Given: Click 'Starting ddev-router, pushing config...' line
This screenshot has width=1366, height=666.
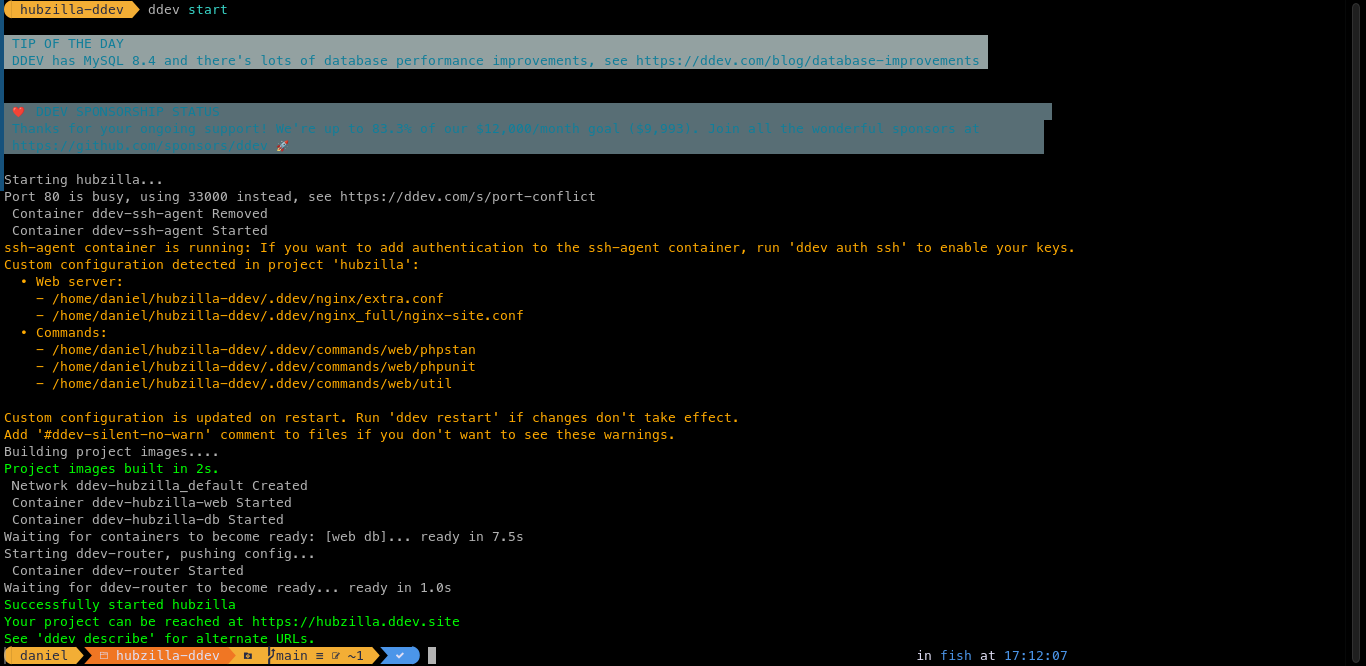Looking at the screenshot, I should tap(160, 554).
